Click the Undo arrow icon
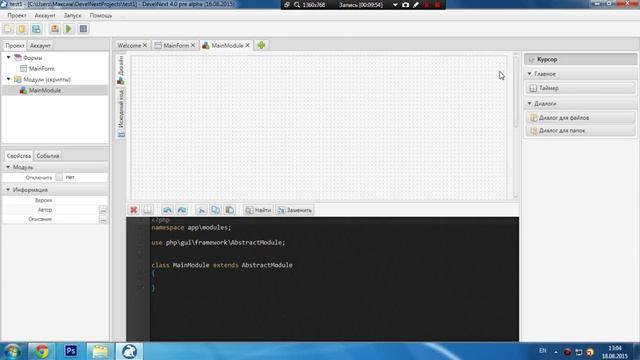This screenshot has width=640, height=360. coord(167,210)
